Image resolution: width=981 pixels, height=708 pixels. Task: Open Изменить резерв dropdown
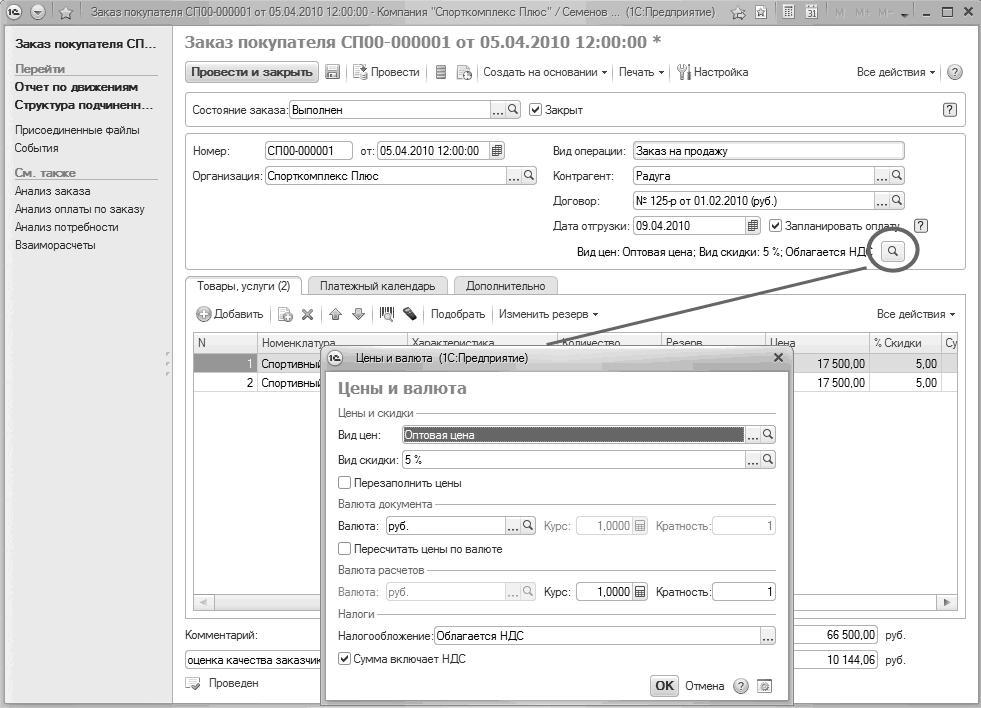[548, 314]
